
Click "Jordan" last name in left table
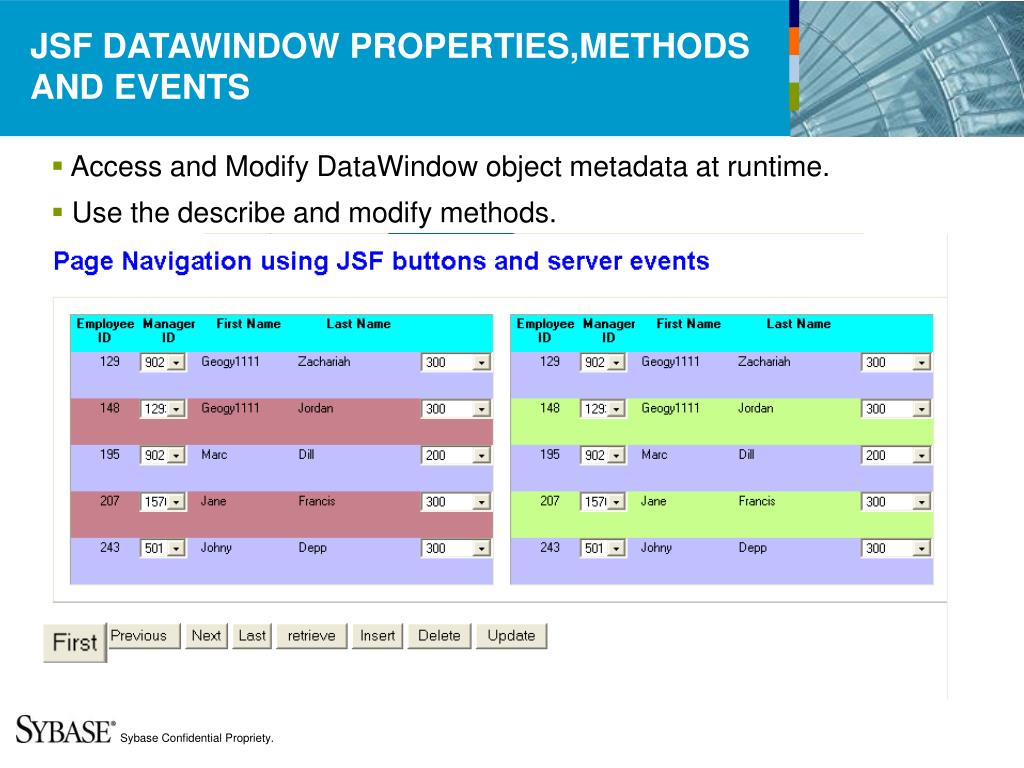[315, 408]
